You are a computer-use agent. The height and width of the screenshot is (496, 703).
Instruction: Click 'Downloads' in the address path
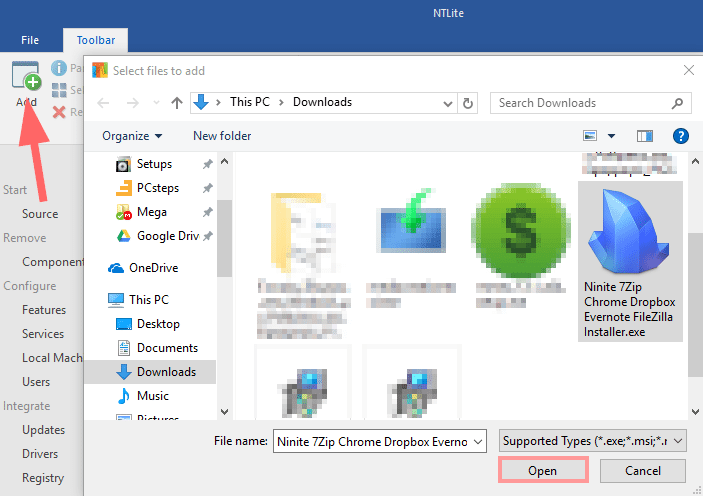click(322, 102)
